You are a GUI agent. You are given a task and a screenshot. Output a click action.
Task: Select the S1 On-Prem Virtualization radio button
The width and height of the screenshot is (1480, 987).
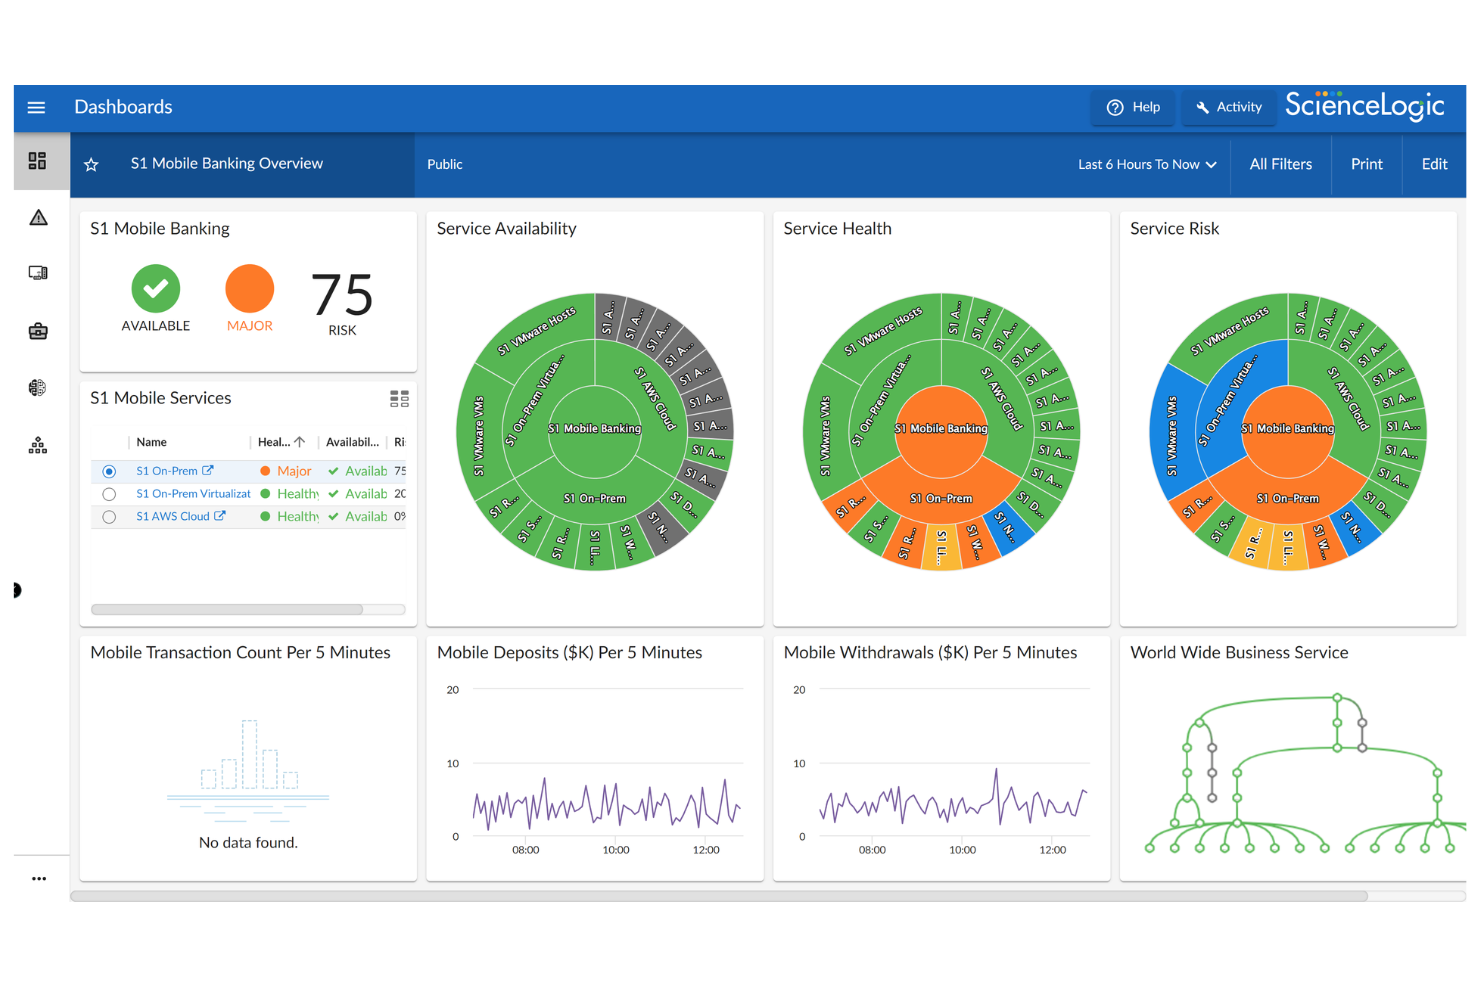pyautogui.click(x=109, y=493)
